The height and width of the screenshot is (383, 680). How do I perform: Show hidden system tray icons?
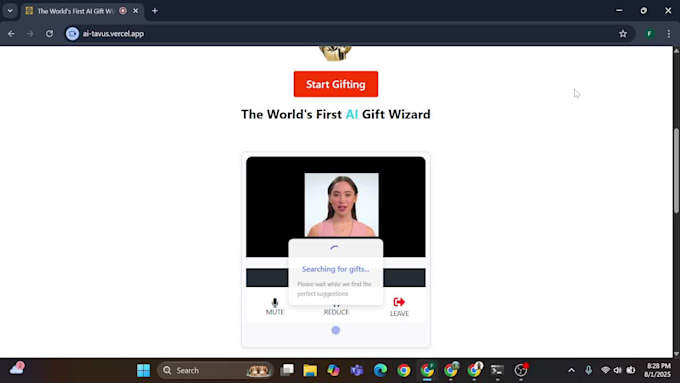572,370
